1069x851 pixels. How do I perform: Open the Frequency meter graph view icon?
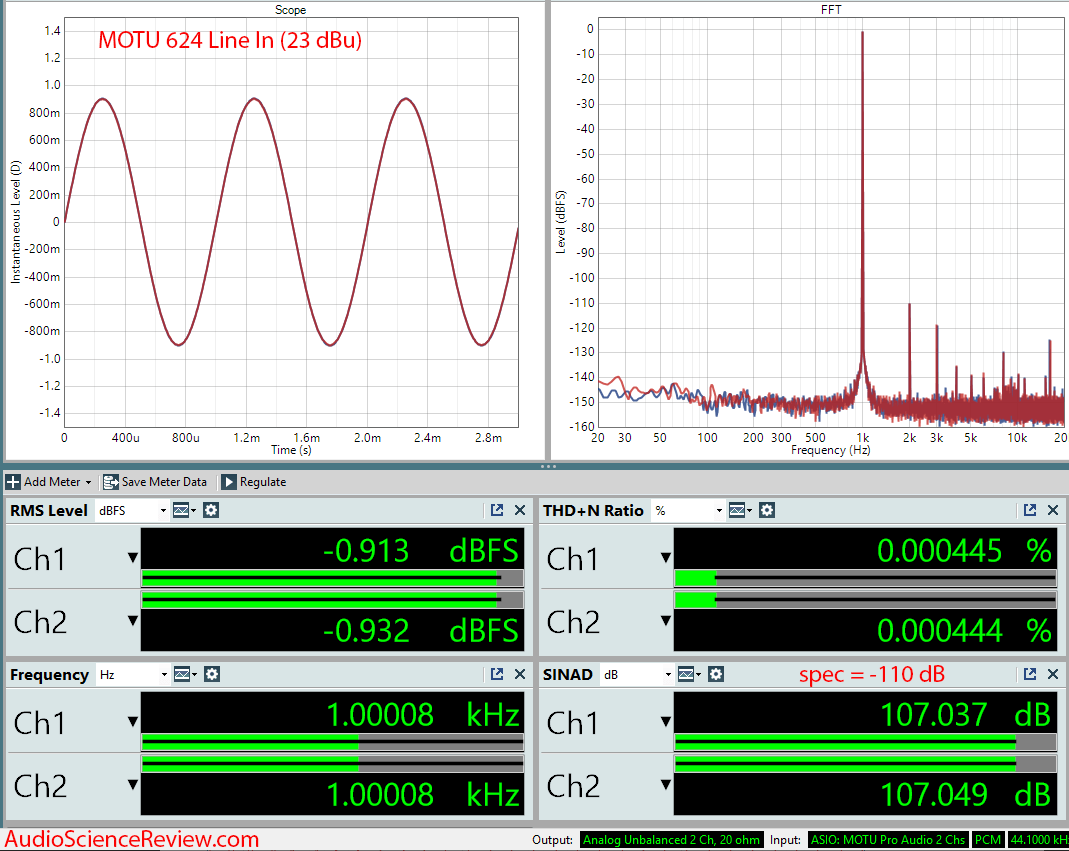point(184,674)
